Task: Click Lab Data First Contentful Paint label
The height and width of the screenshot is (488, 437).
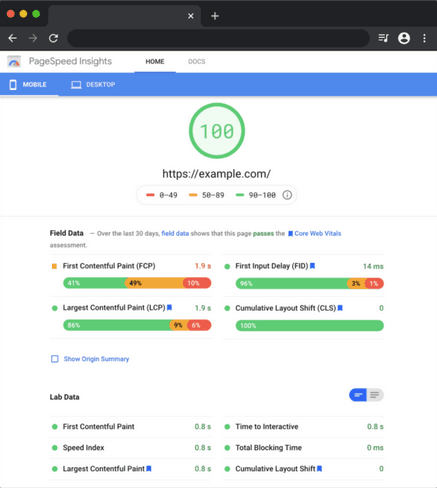Action: pyautogui.click(x=99, y=427)
